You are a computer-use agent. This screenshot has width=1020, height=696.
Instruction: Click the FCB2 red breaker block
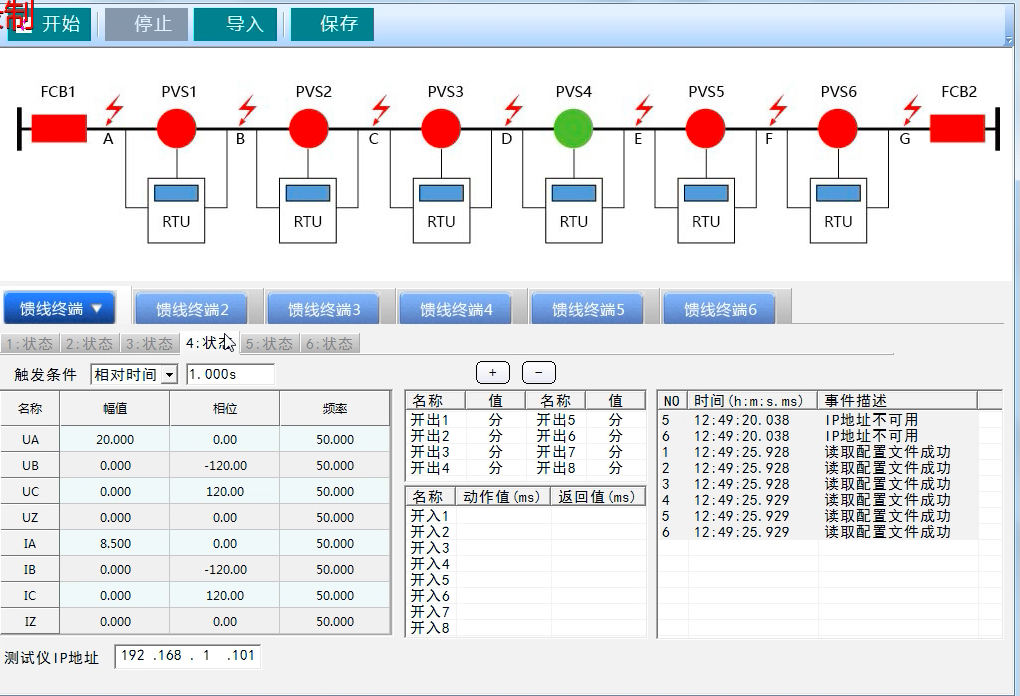957,129
